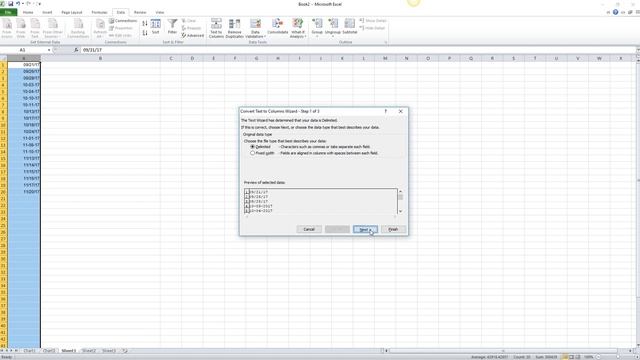Click the Finish button in wizard
640x360 pixels.
pos(393,229)
